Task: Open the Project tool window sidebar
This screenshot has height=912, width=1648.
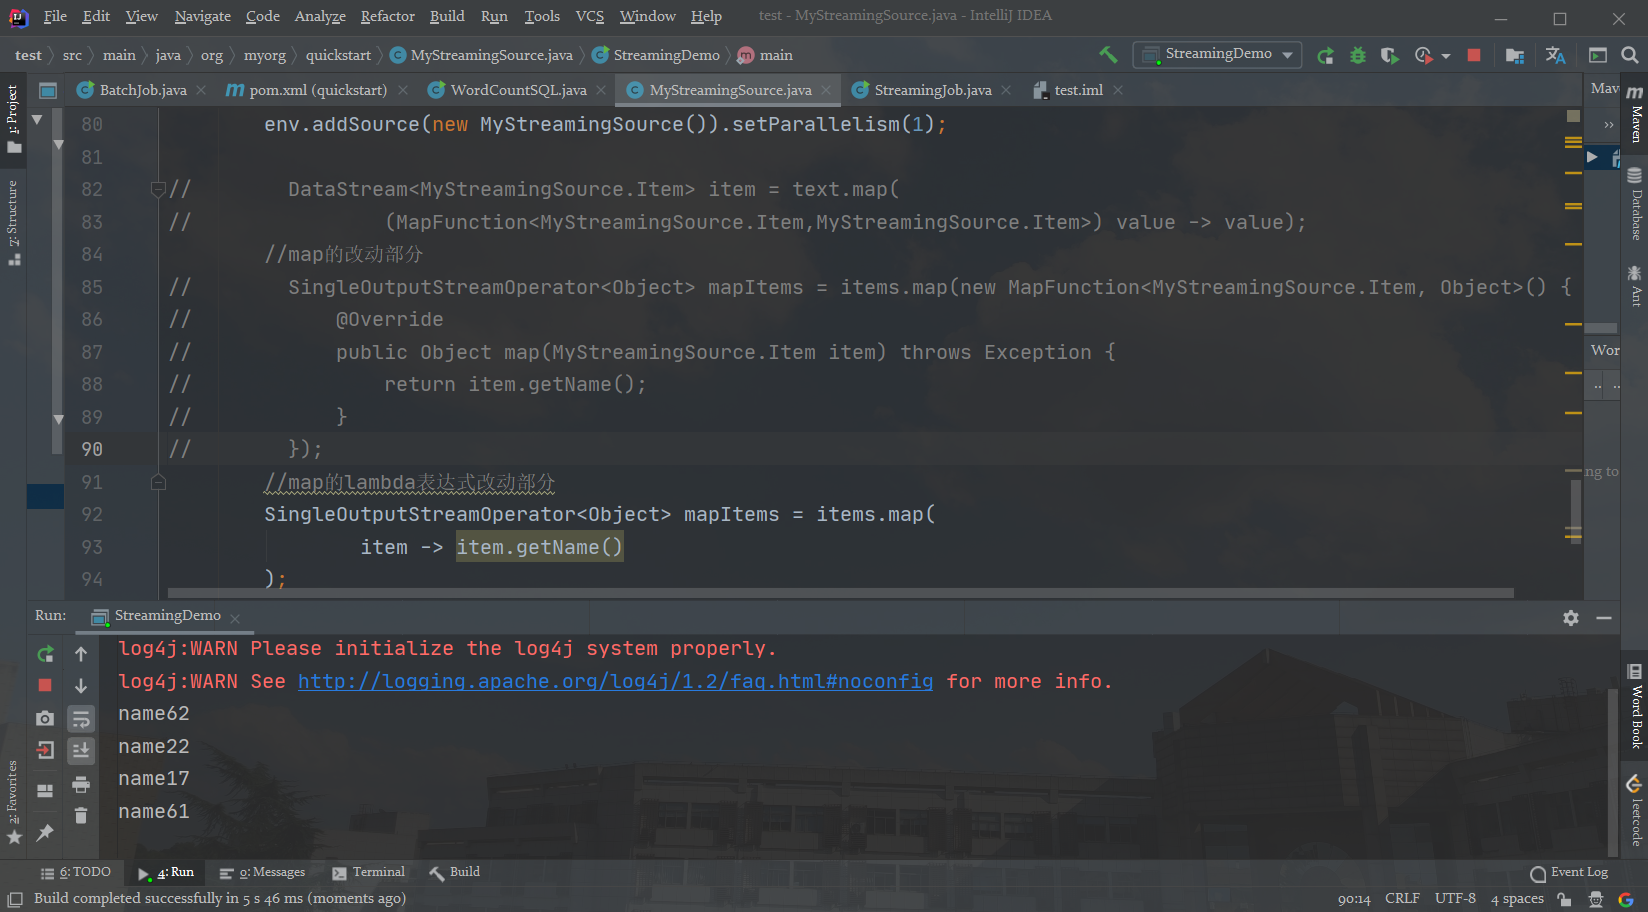Action: (13, 118)
